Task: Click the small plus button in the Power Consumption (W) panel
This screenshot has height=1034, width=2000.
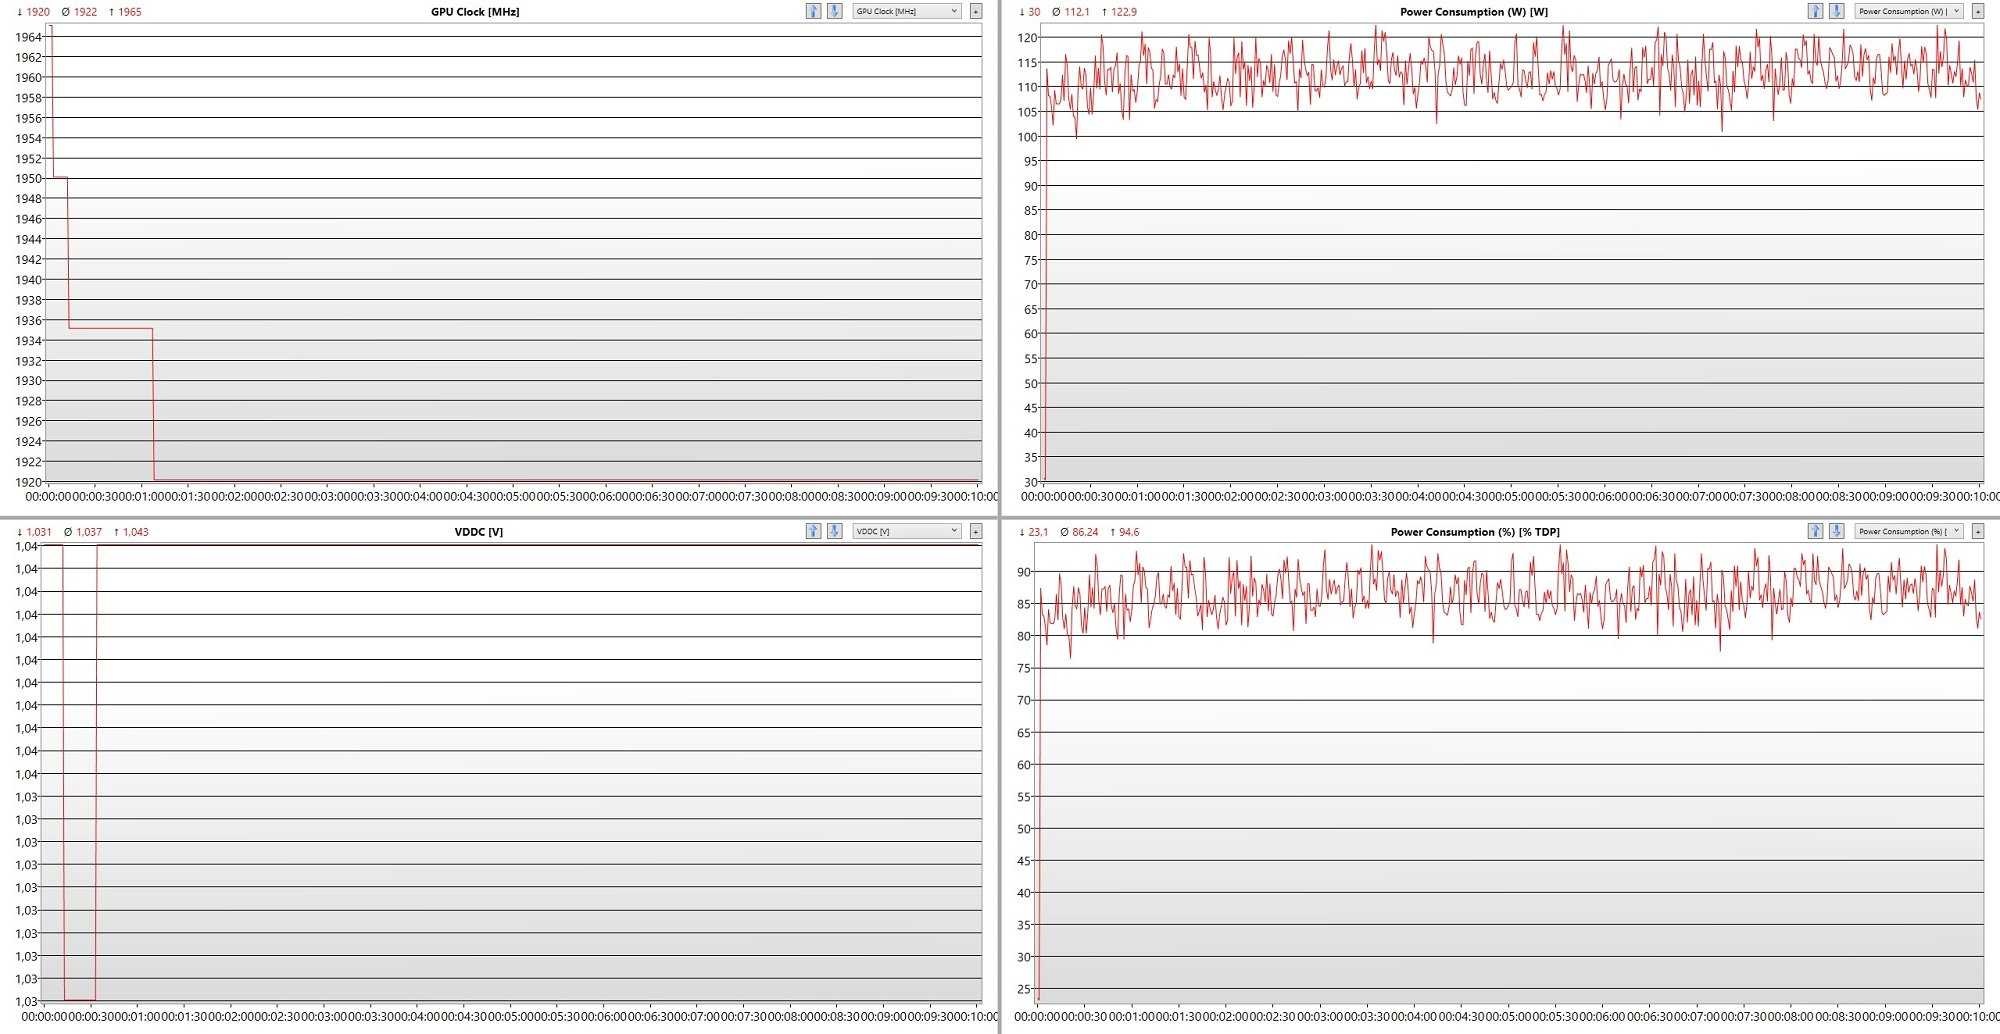Action: [x=1978, y=11]
